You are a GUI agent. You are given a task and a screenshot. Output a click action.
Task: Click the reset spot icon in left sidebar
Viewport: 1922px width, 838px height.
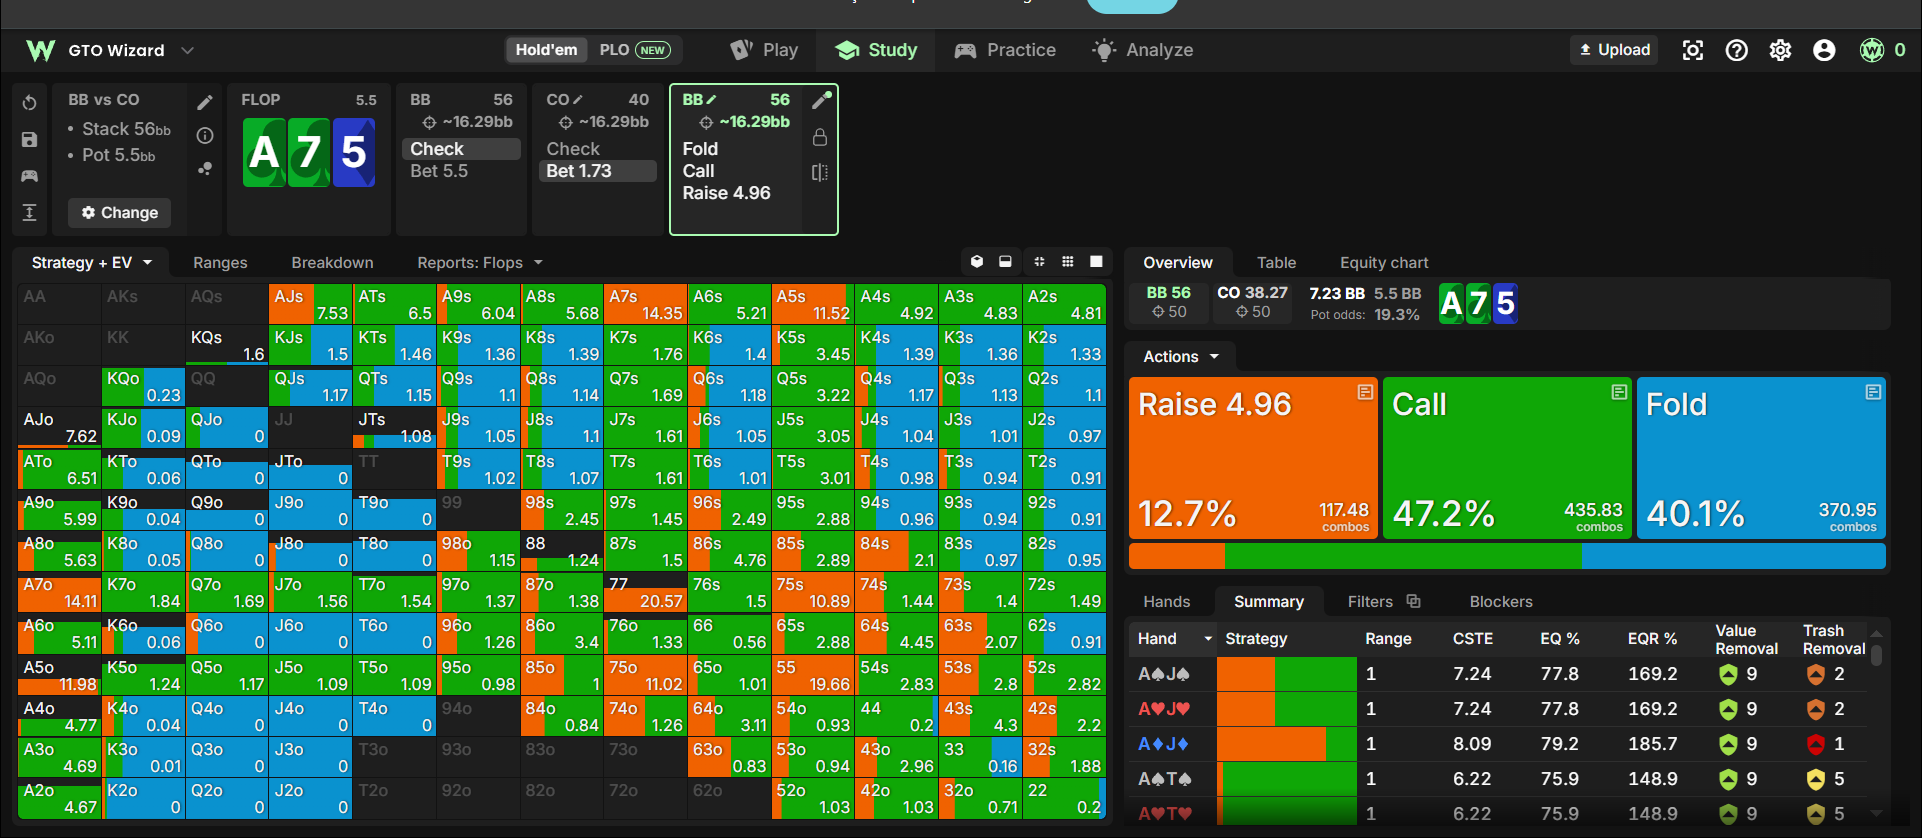click(29, 103)
